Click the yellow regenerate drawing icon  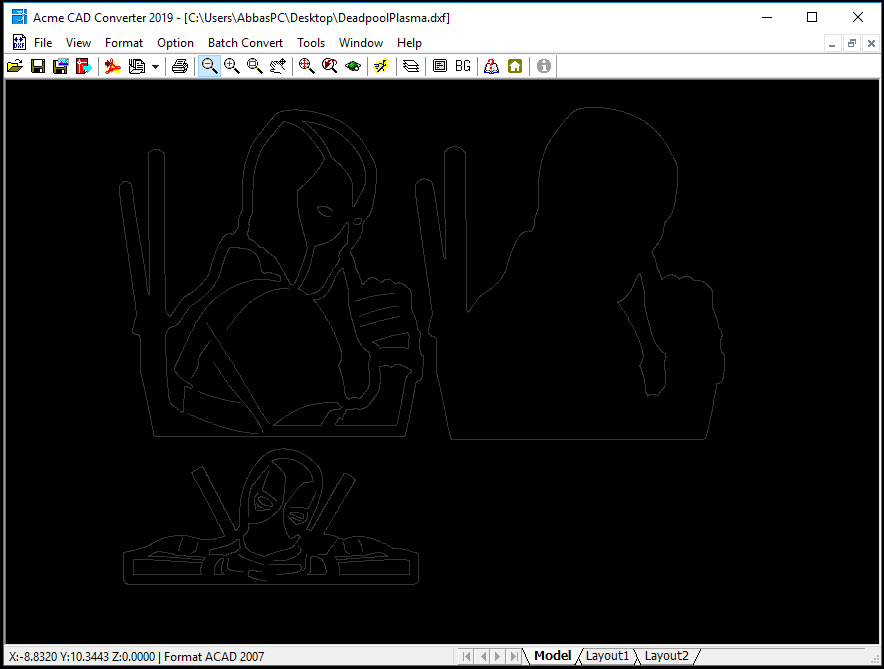[x=382, y=67]
